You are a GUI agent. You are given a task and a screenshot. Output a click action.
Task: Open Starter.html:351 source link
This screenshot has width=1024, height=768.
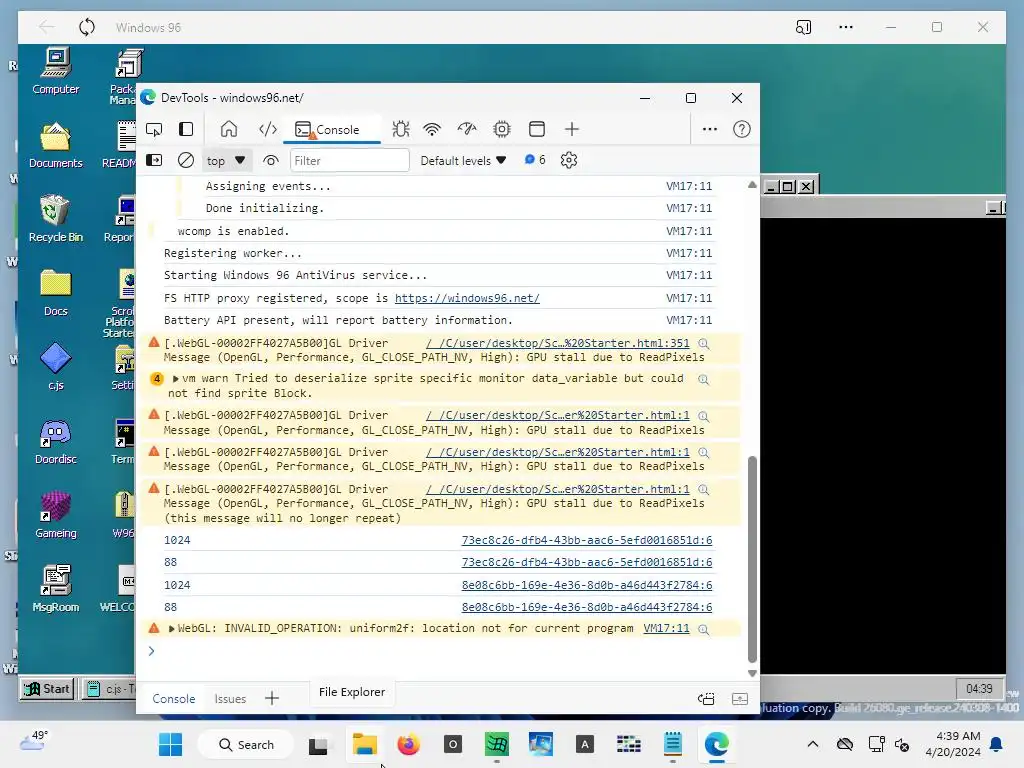[558, 344]
